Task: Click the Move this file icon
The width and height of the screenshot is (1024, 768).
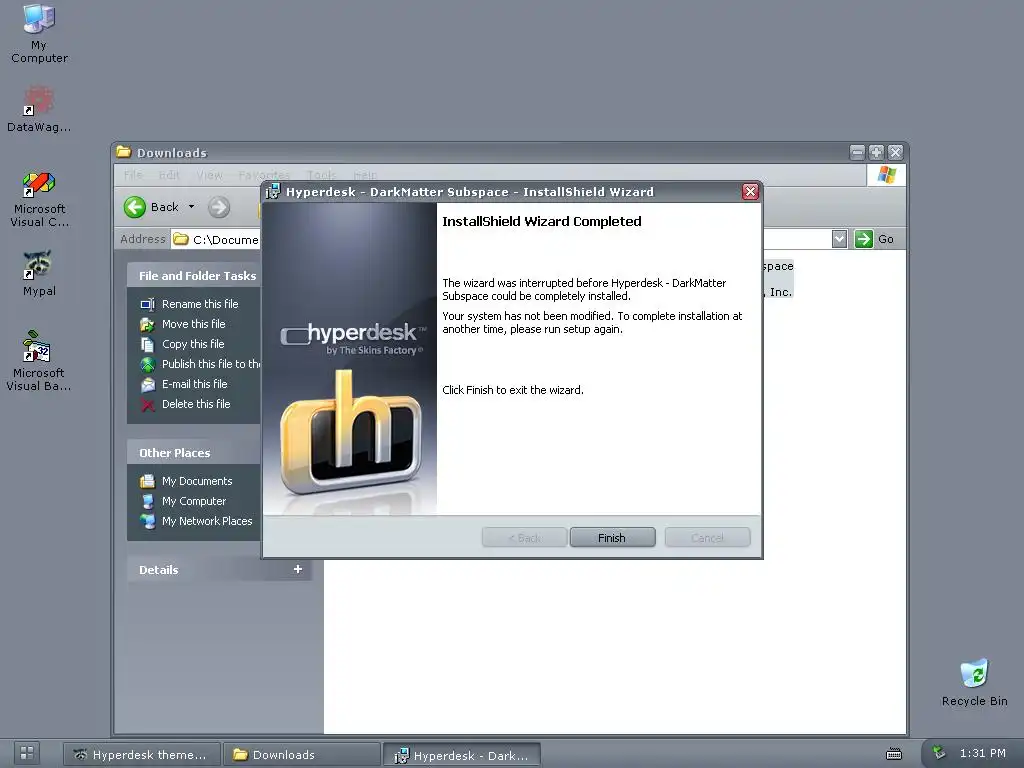Action: point(148,324)
